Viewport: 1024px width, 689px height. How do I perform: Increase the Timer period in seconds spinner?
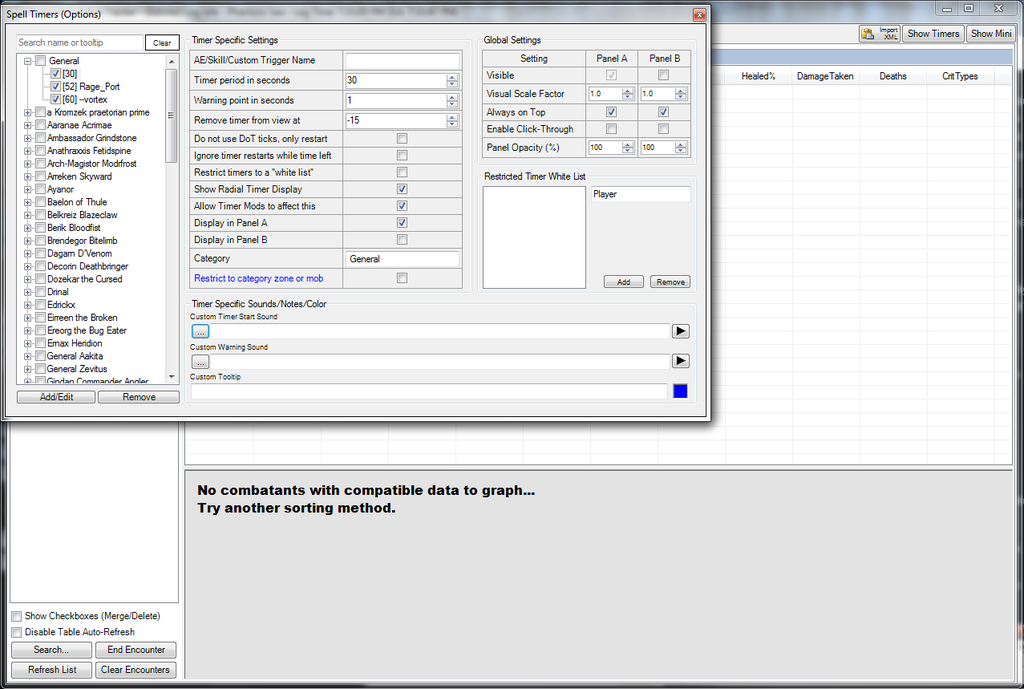coord(452,76)
